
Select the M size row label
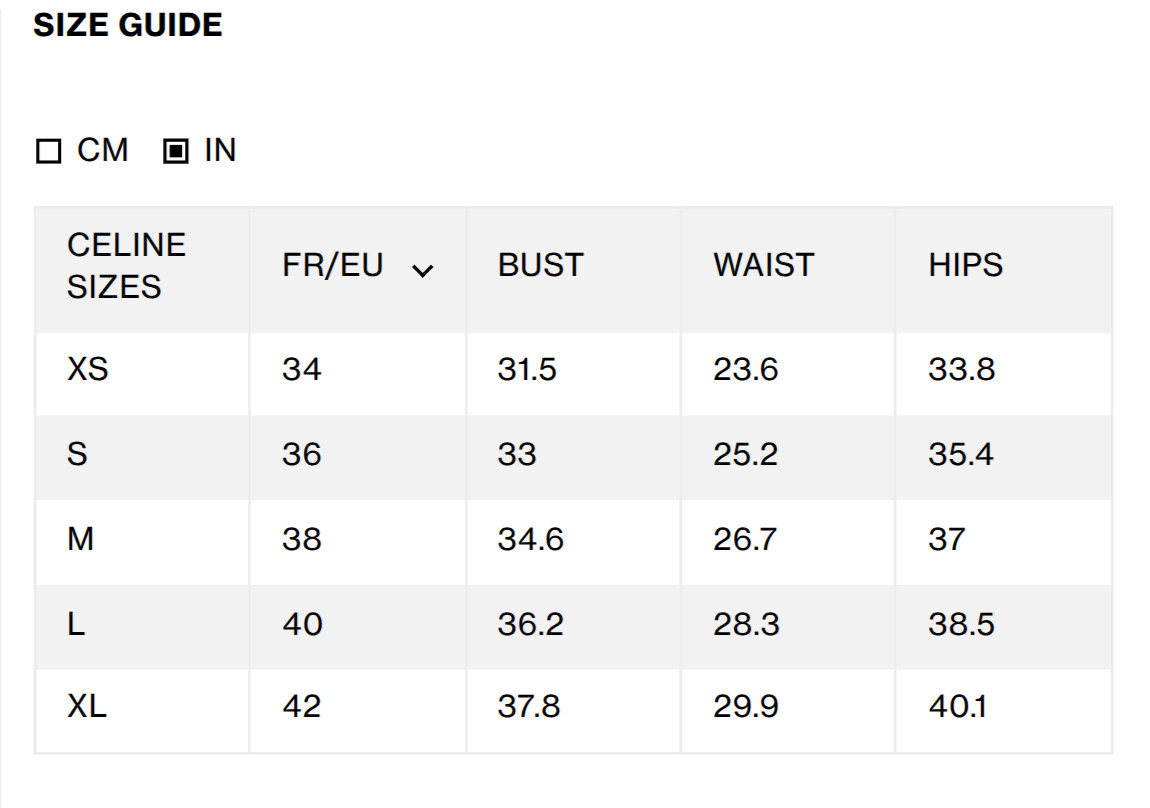81,539
